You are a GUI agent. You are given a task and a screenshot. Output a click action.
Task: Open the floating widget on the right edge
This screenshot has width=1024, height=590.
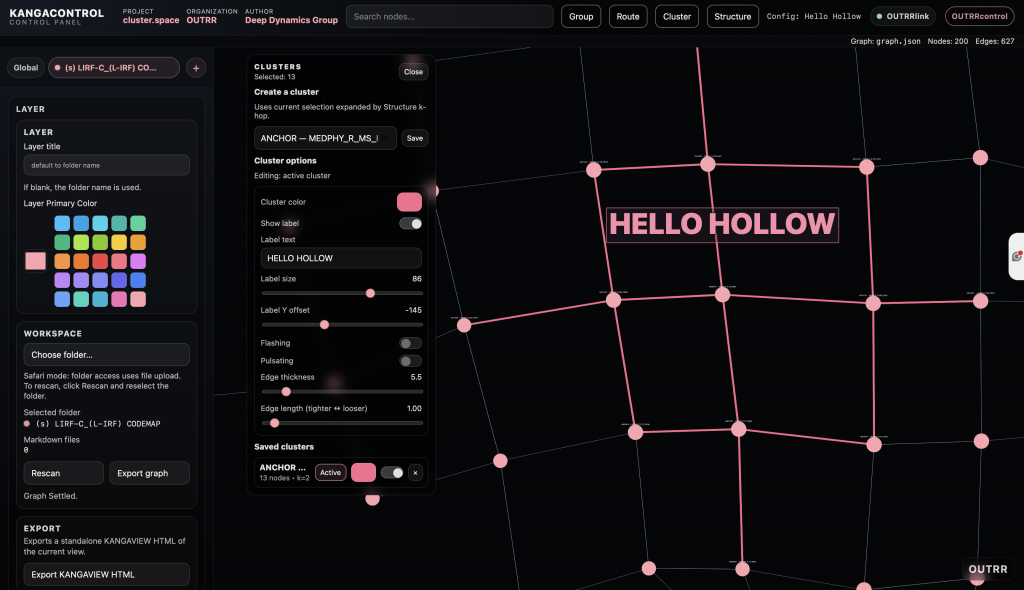click(1016, 256)
